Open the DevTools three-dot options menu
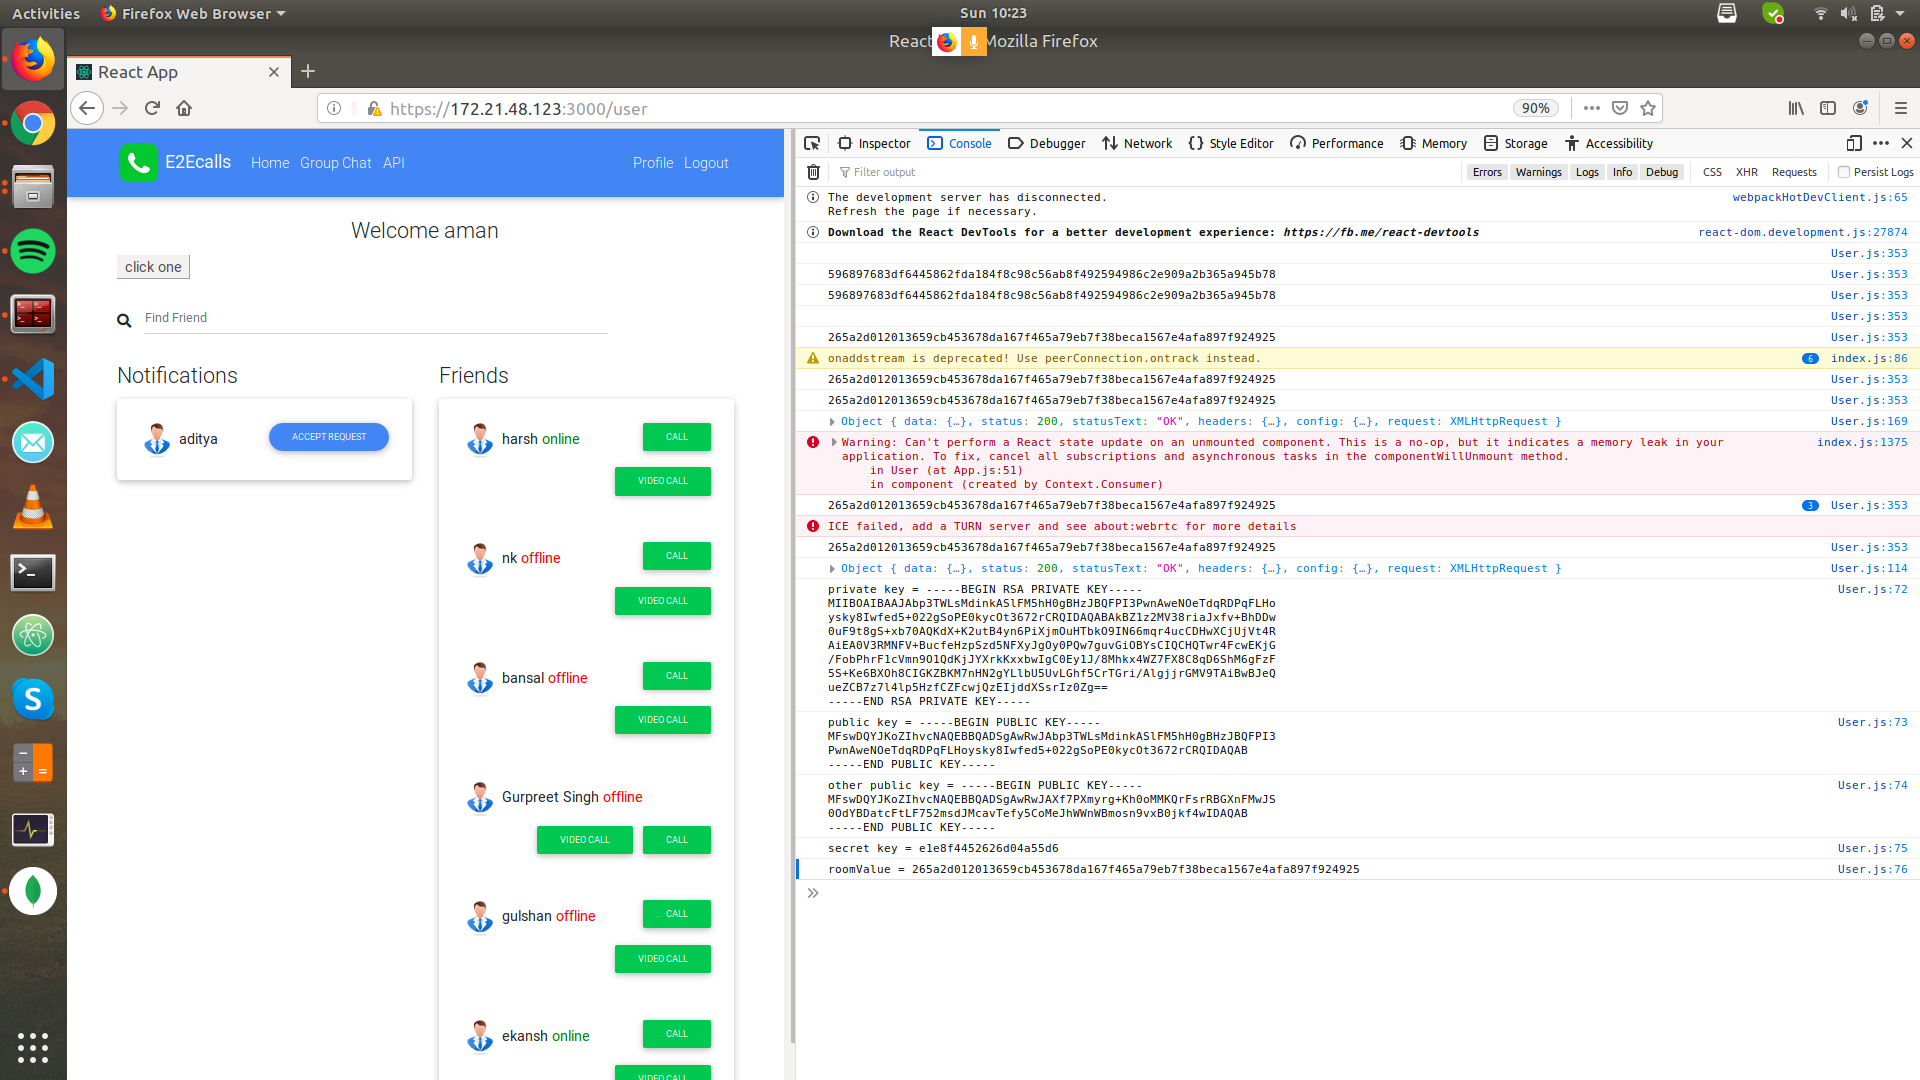This screenshot has height=1080, width=1920. tap(1881, 143)
